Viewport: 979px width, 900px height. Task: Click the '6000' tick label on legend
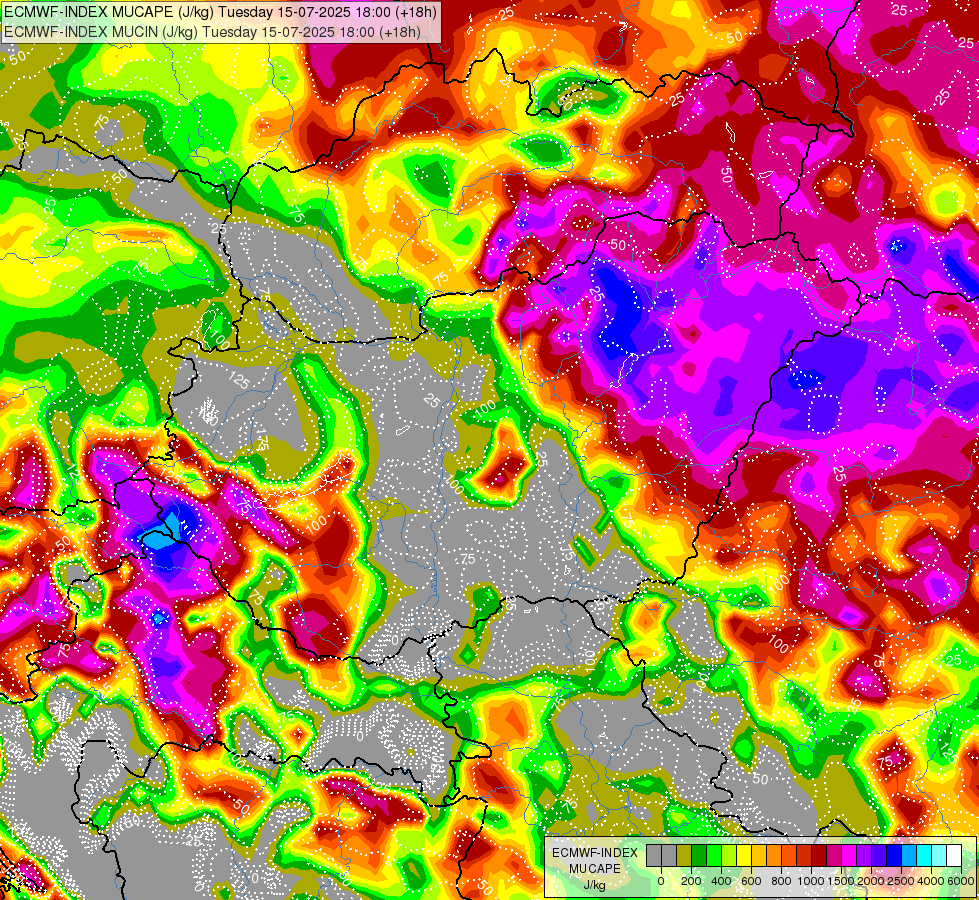pos(961,881)
